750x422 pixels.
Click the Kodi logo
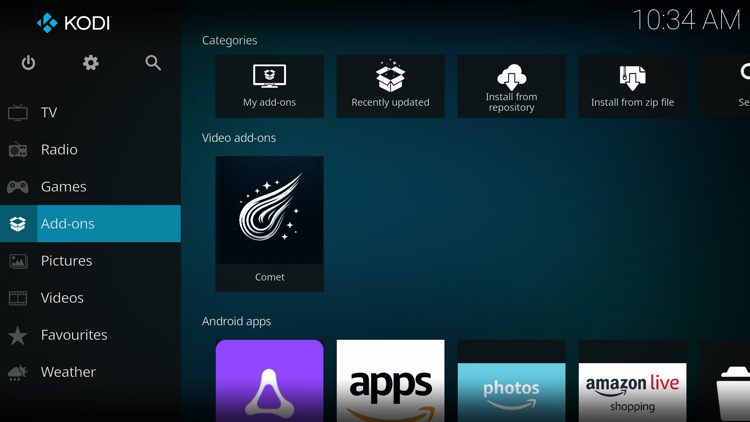coord(73,22)
